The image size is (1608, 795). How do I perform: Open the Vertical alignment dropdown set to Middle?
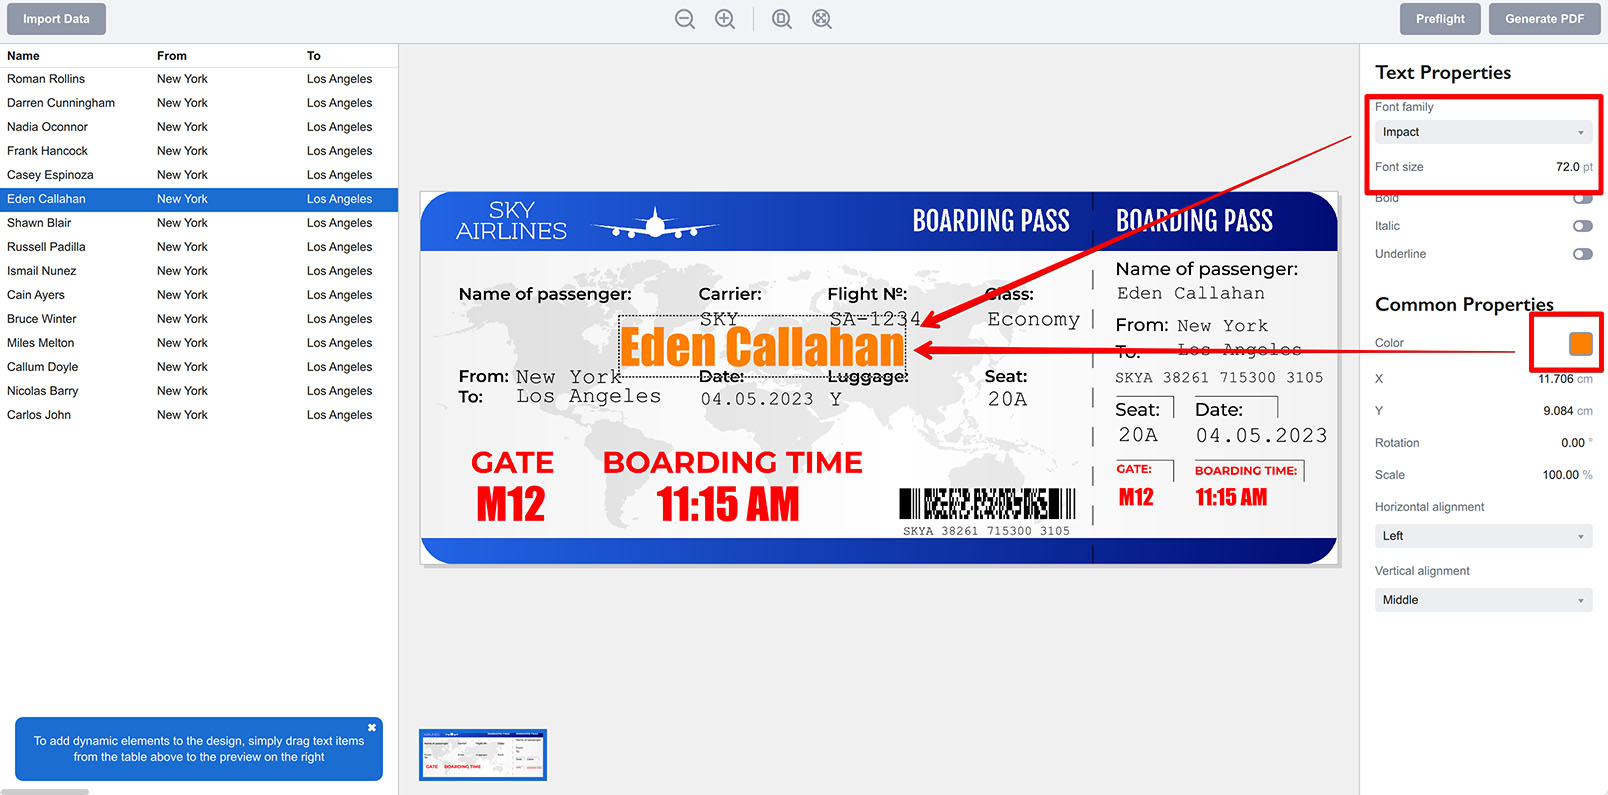coord(1483,600)
